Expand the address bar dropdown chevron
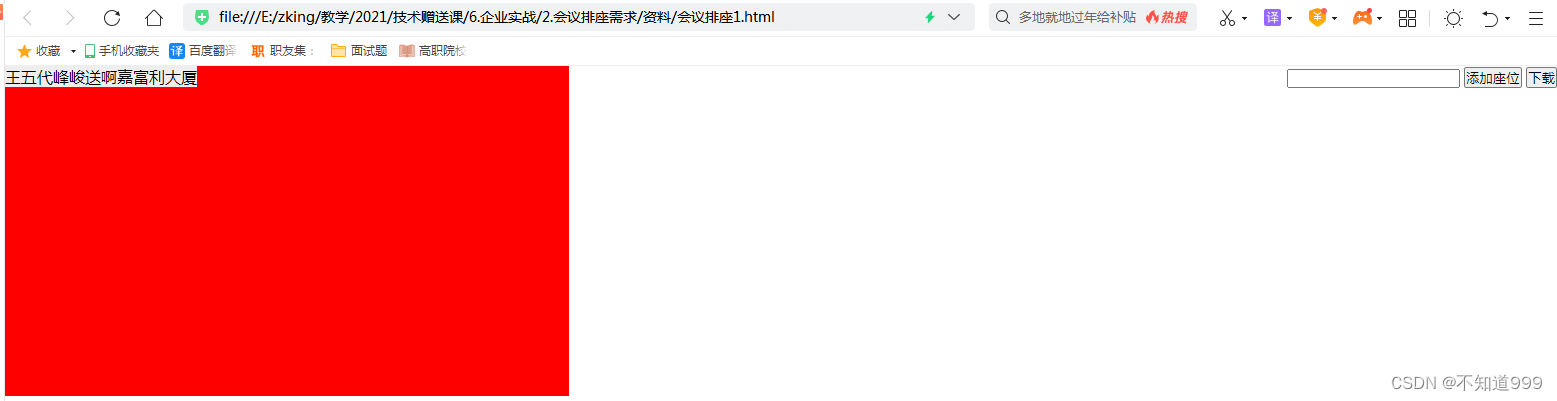The height and width of the screenshot is (401, 1557). click(954, 17)
